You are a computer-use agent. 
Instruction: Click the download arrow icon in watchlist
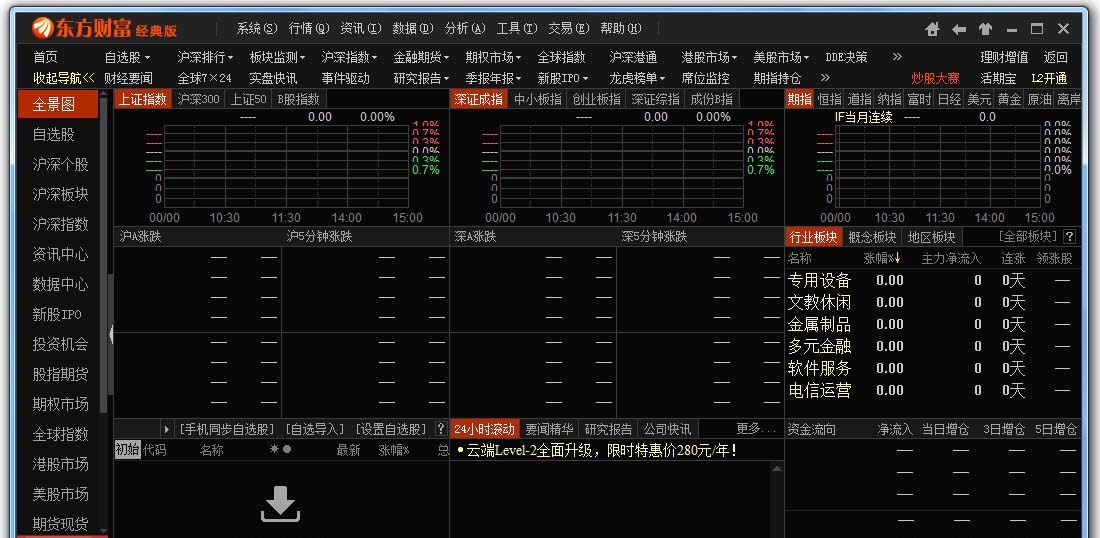tap(281, 504)
